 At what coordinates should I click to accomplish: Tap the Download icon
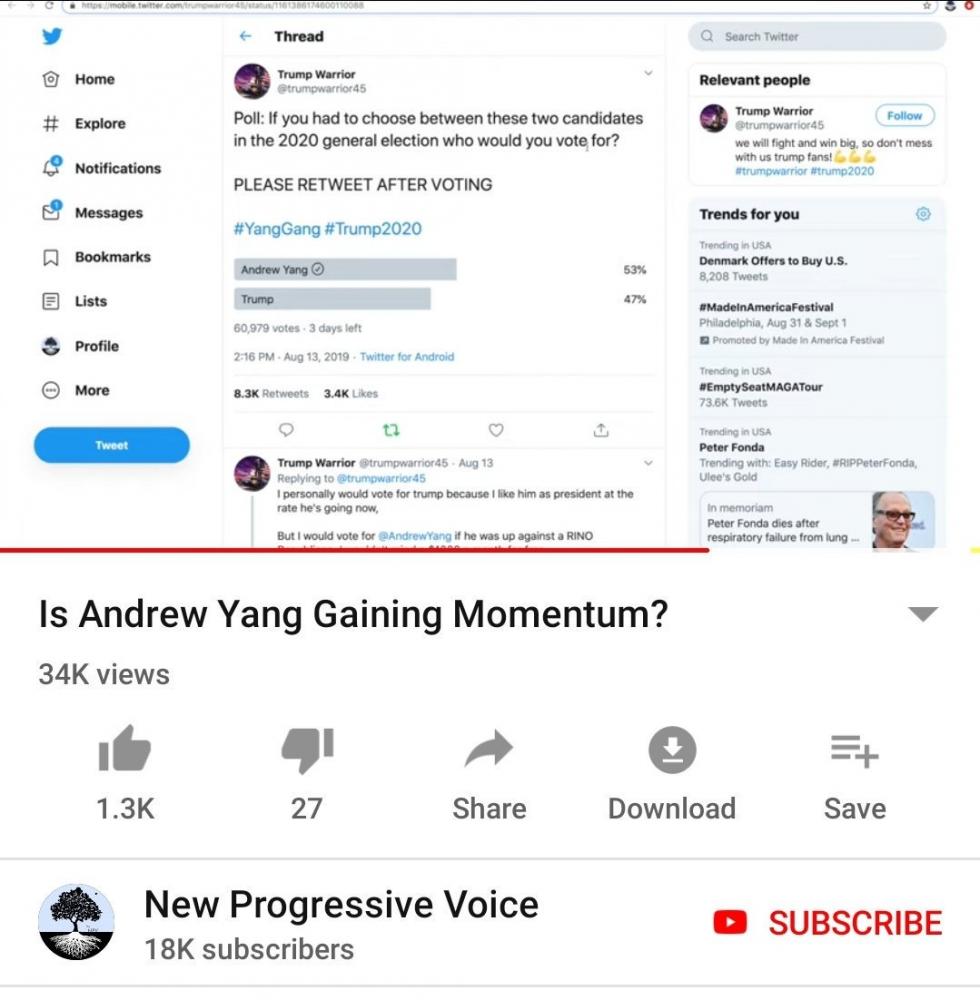point(672,749)
